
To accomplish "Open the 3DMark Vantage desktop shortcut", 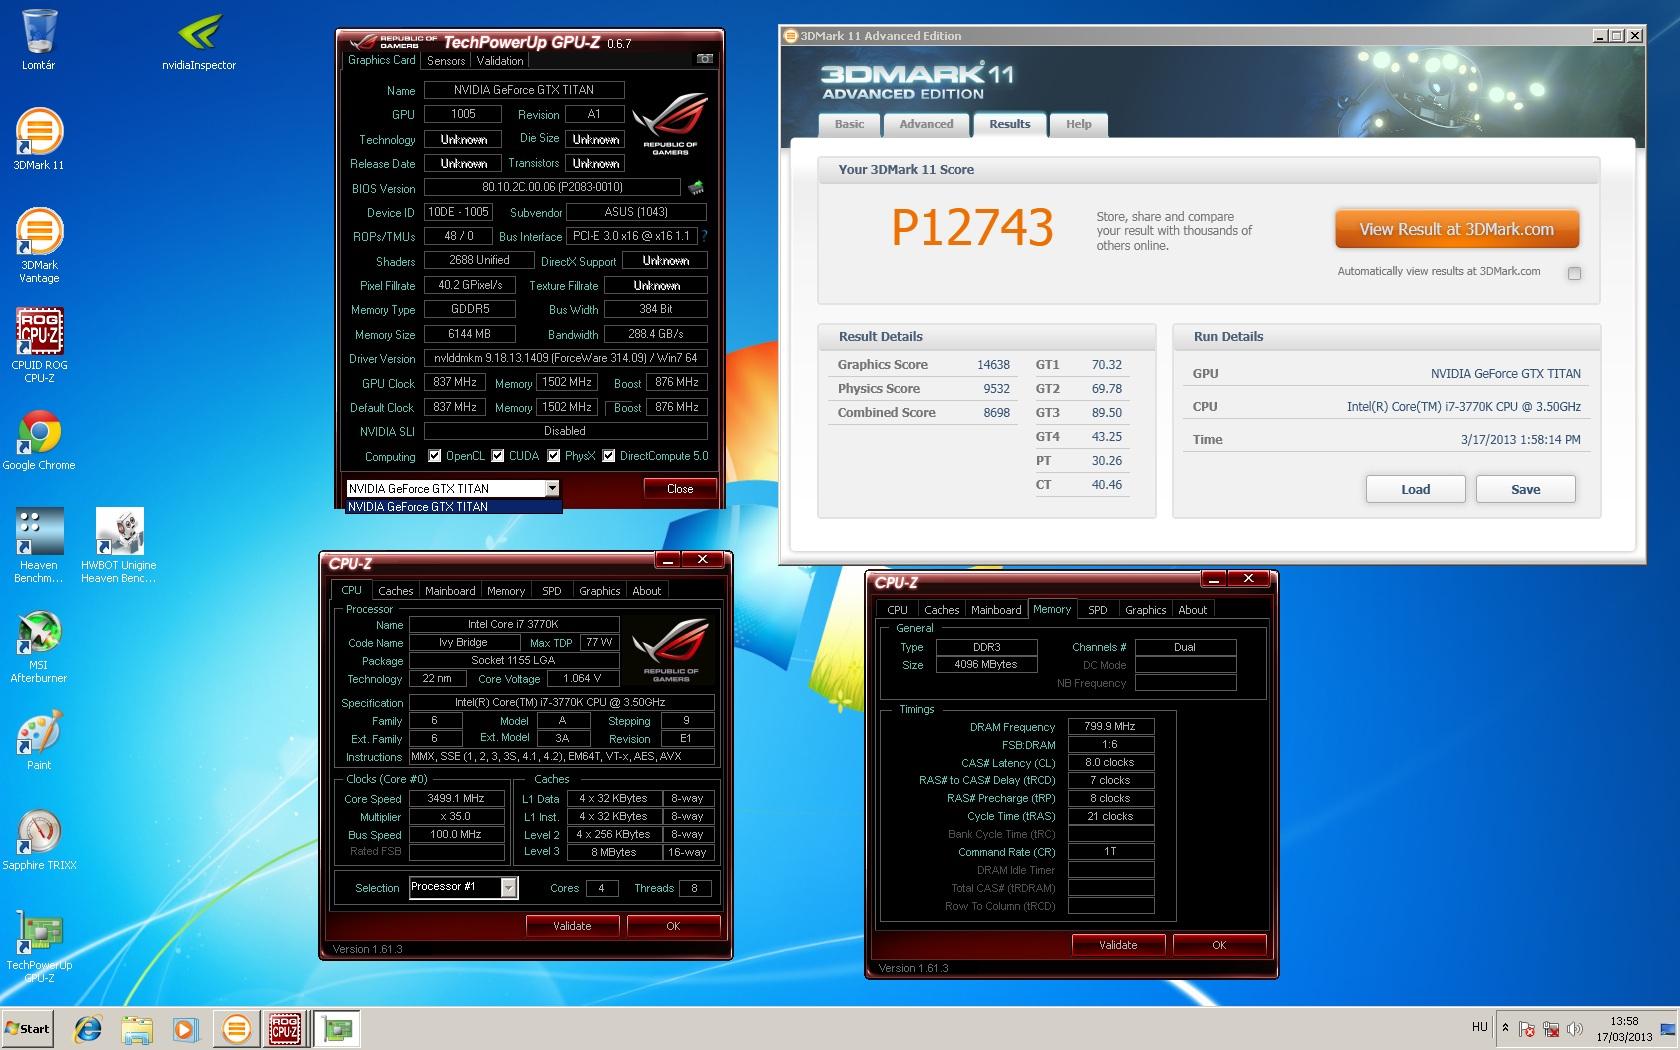I will pos(39,246).
